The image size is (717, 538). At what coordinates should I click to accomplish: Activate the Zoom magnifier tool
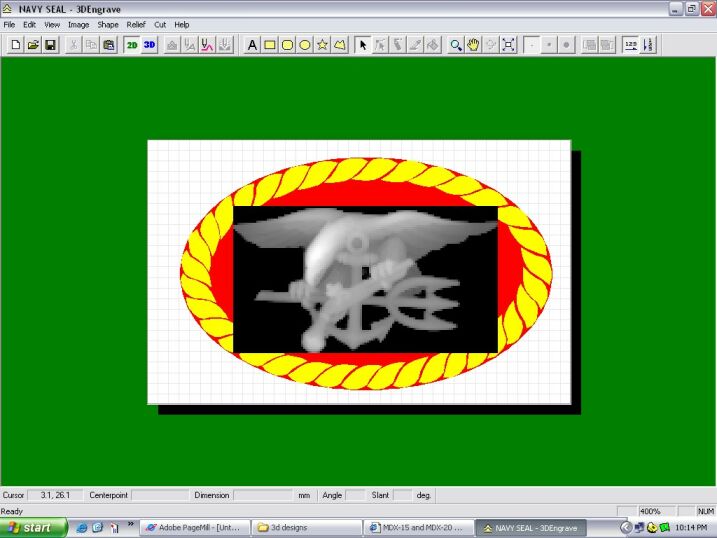tap(456, 45)
